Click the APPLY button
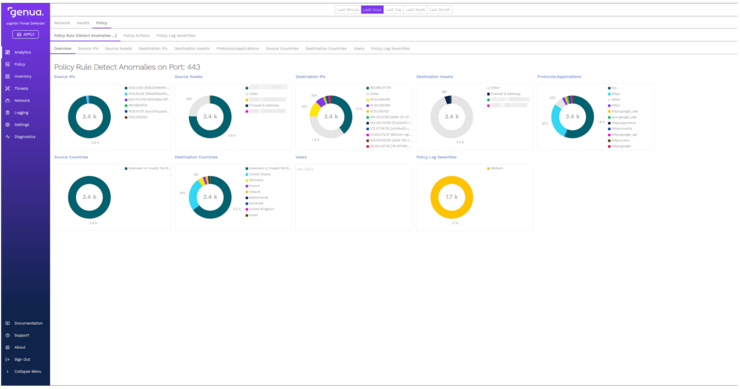Viewport: 740px width, 389px height. pyautogui.click(x=25, y=34)
